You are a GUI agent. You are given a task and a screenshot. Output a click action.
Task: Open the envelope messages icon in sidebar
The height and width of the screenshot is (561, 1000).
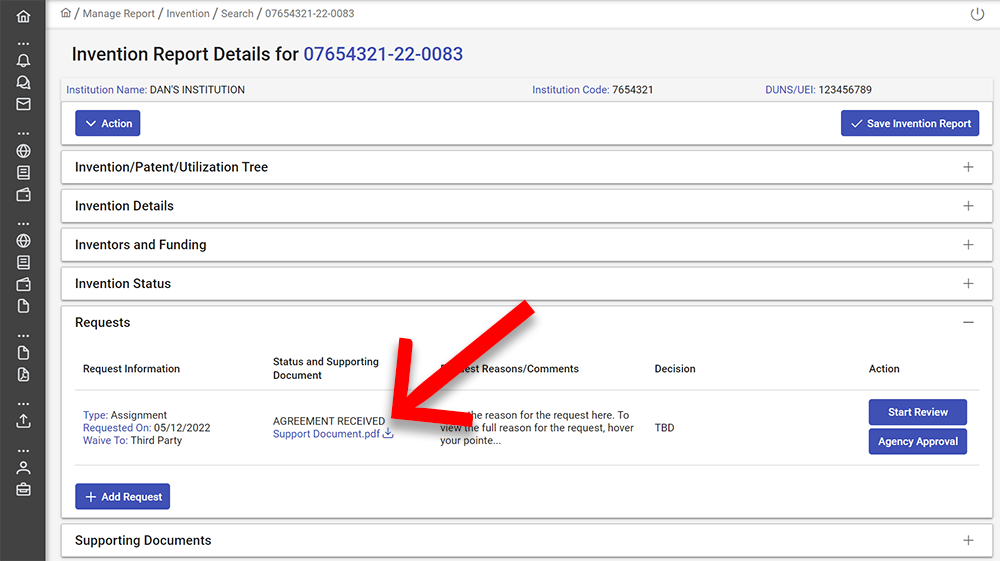[23, 104]
